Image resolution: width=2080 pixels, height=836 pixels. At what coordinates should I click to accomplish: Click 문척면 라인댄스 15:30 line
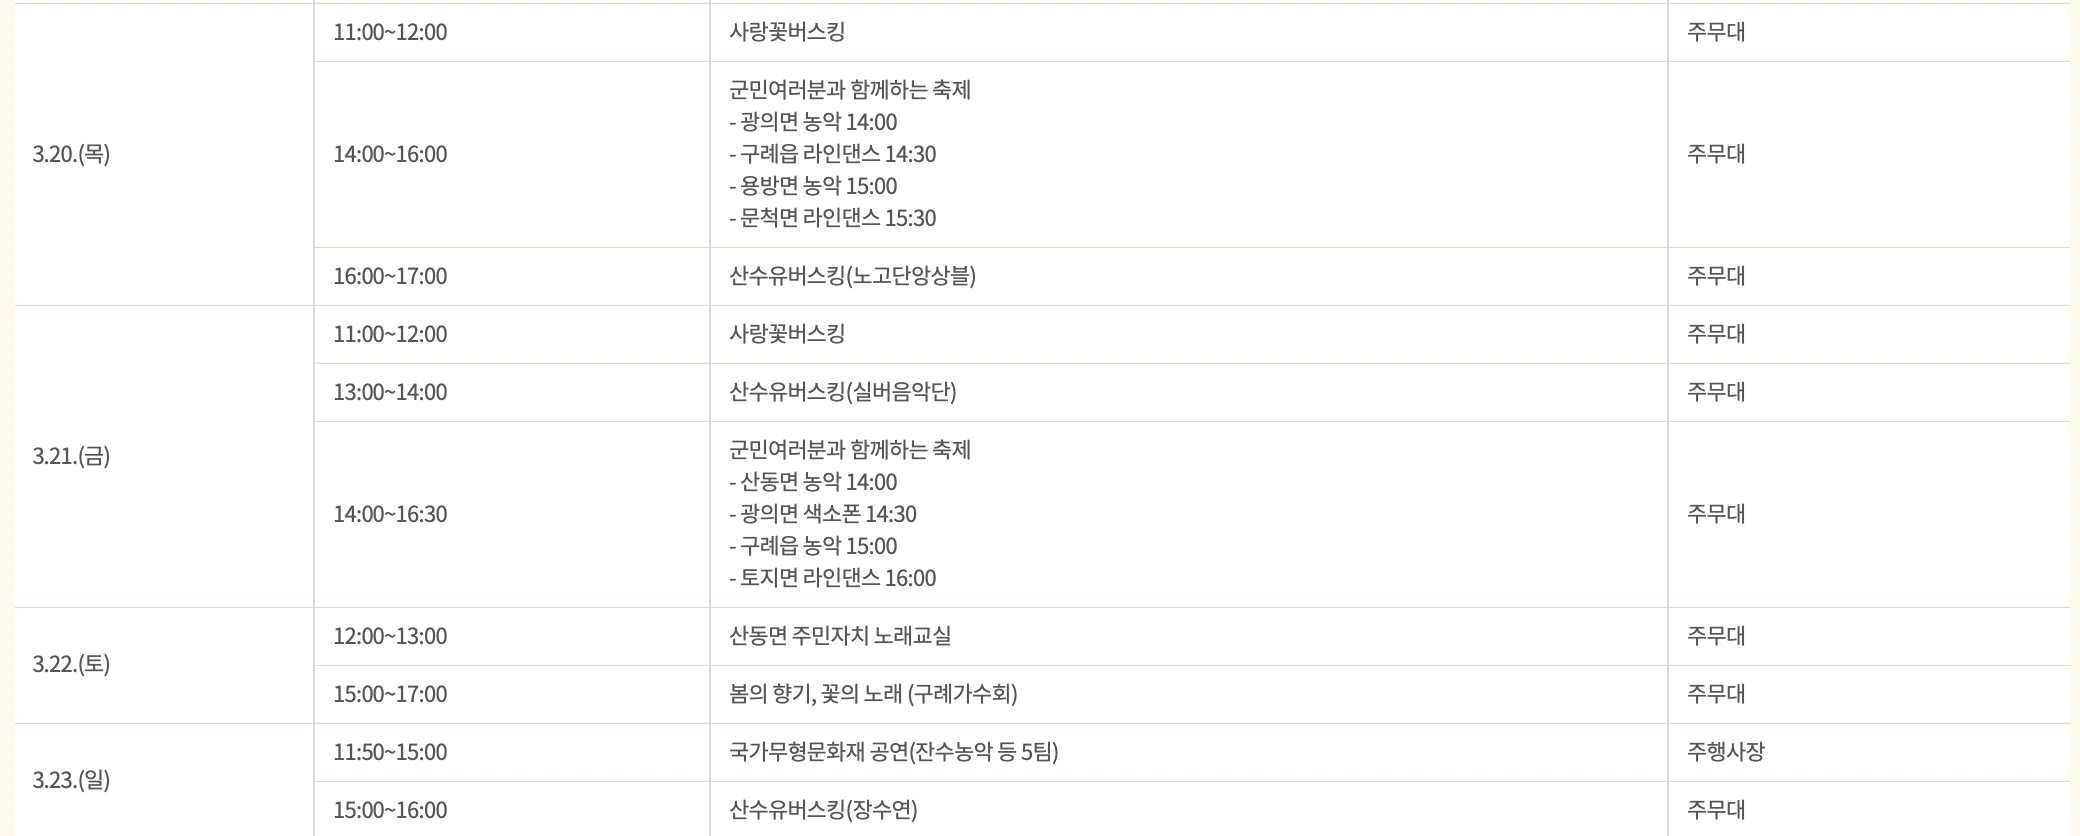[833, 218]
